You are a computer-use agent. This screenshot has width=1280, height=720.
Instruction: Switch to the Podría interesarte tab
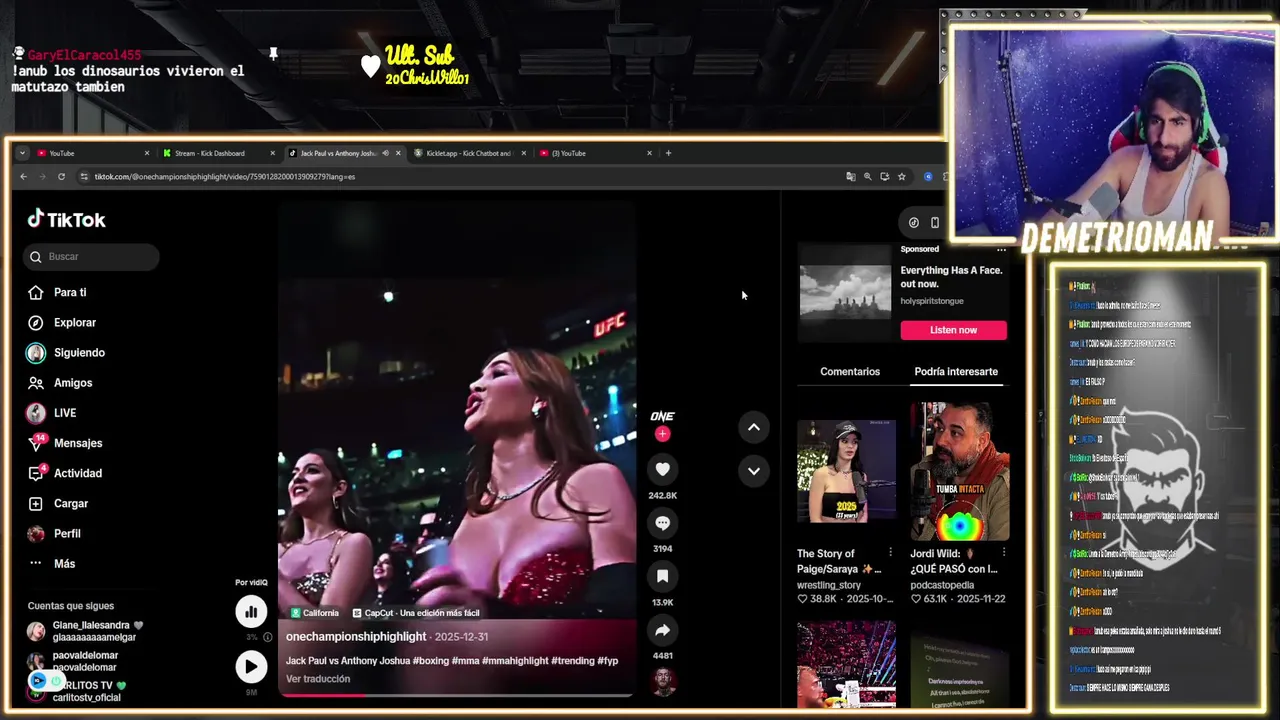tap(956, 371)
